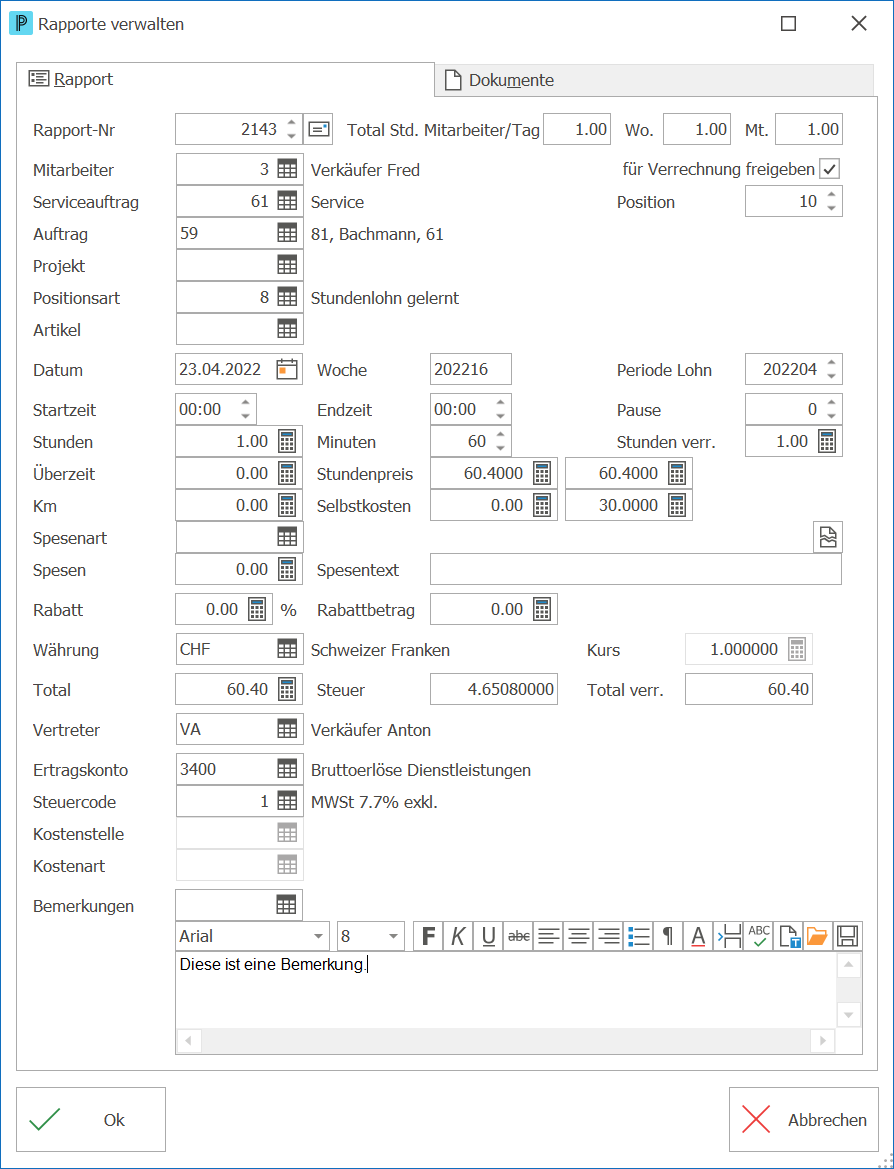Click the card icon beside Rapport-Nr
Image resolution: width=894 pixels, height=1169 pixels.
coord(319,130)
